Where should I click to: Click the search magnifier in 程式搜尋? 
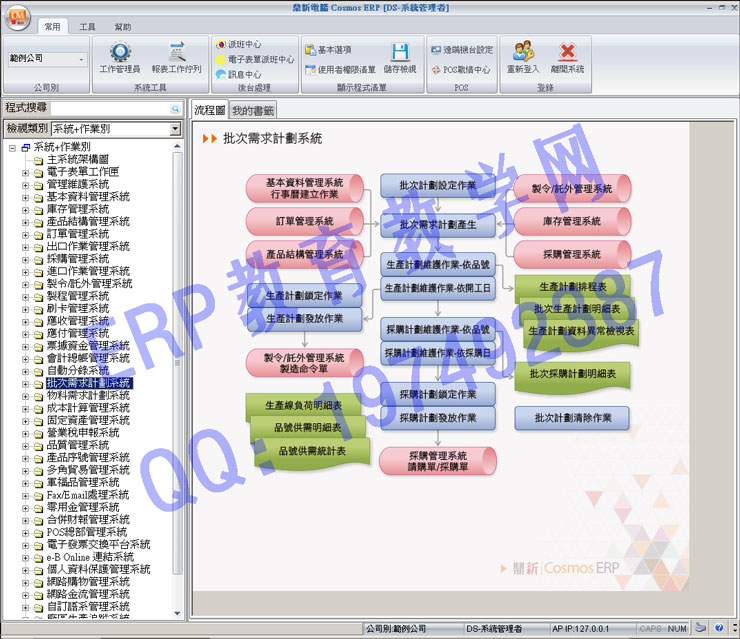(175, 109)
